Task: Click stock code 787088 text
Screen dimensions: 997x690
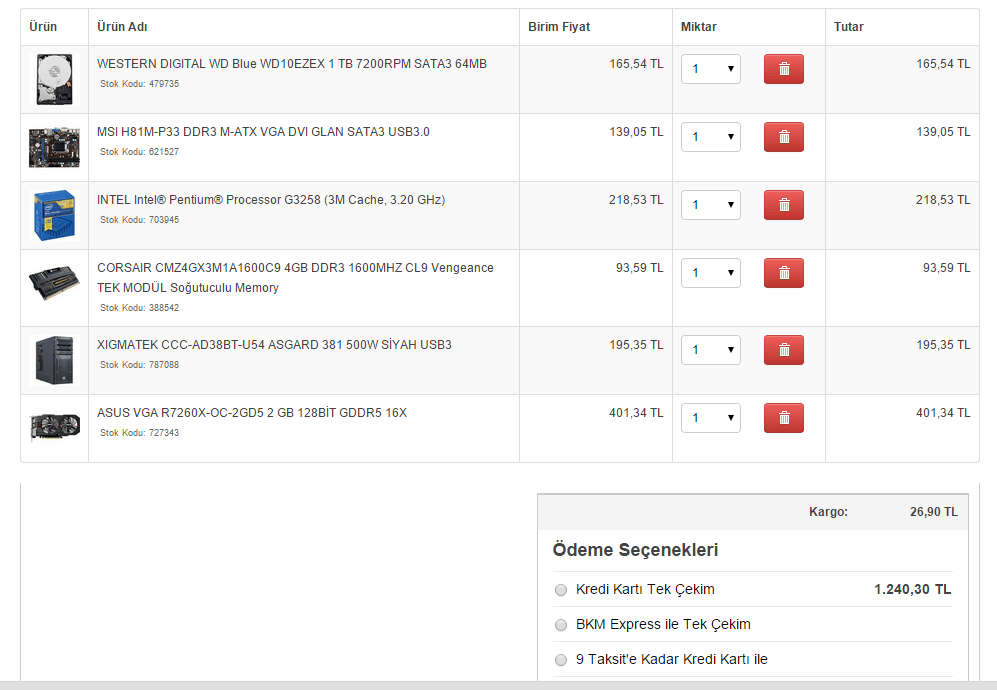Action: (x=139, y=365)
